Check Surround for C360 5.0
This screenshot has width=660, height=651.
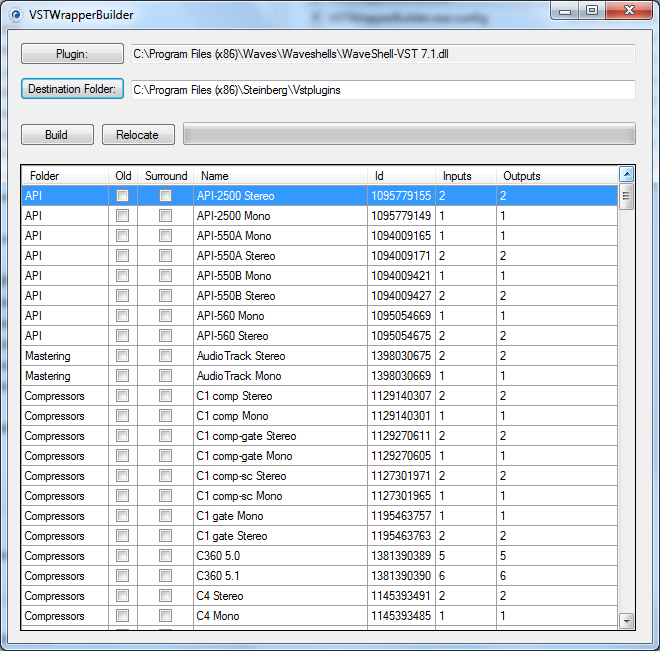click(165, 555)
